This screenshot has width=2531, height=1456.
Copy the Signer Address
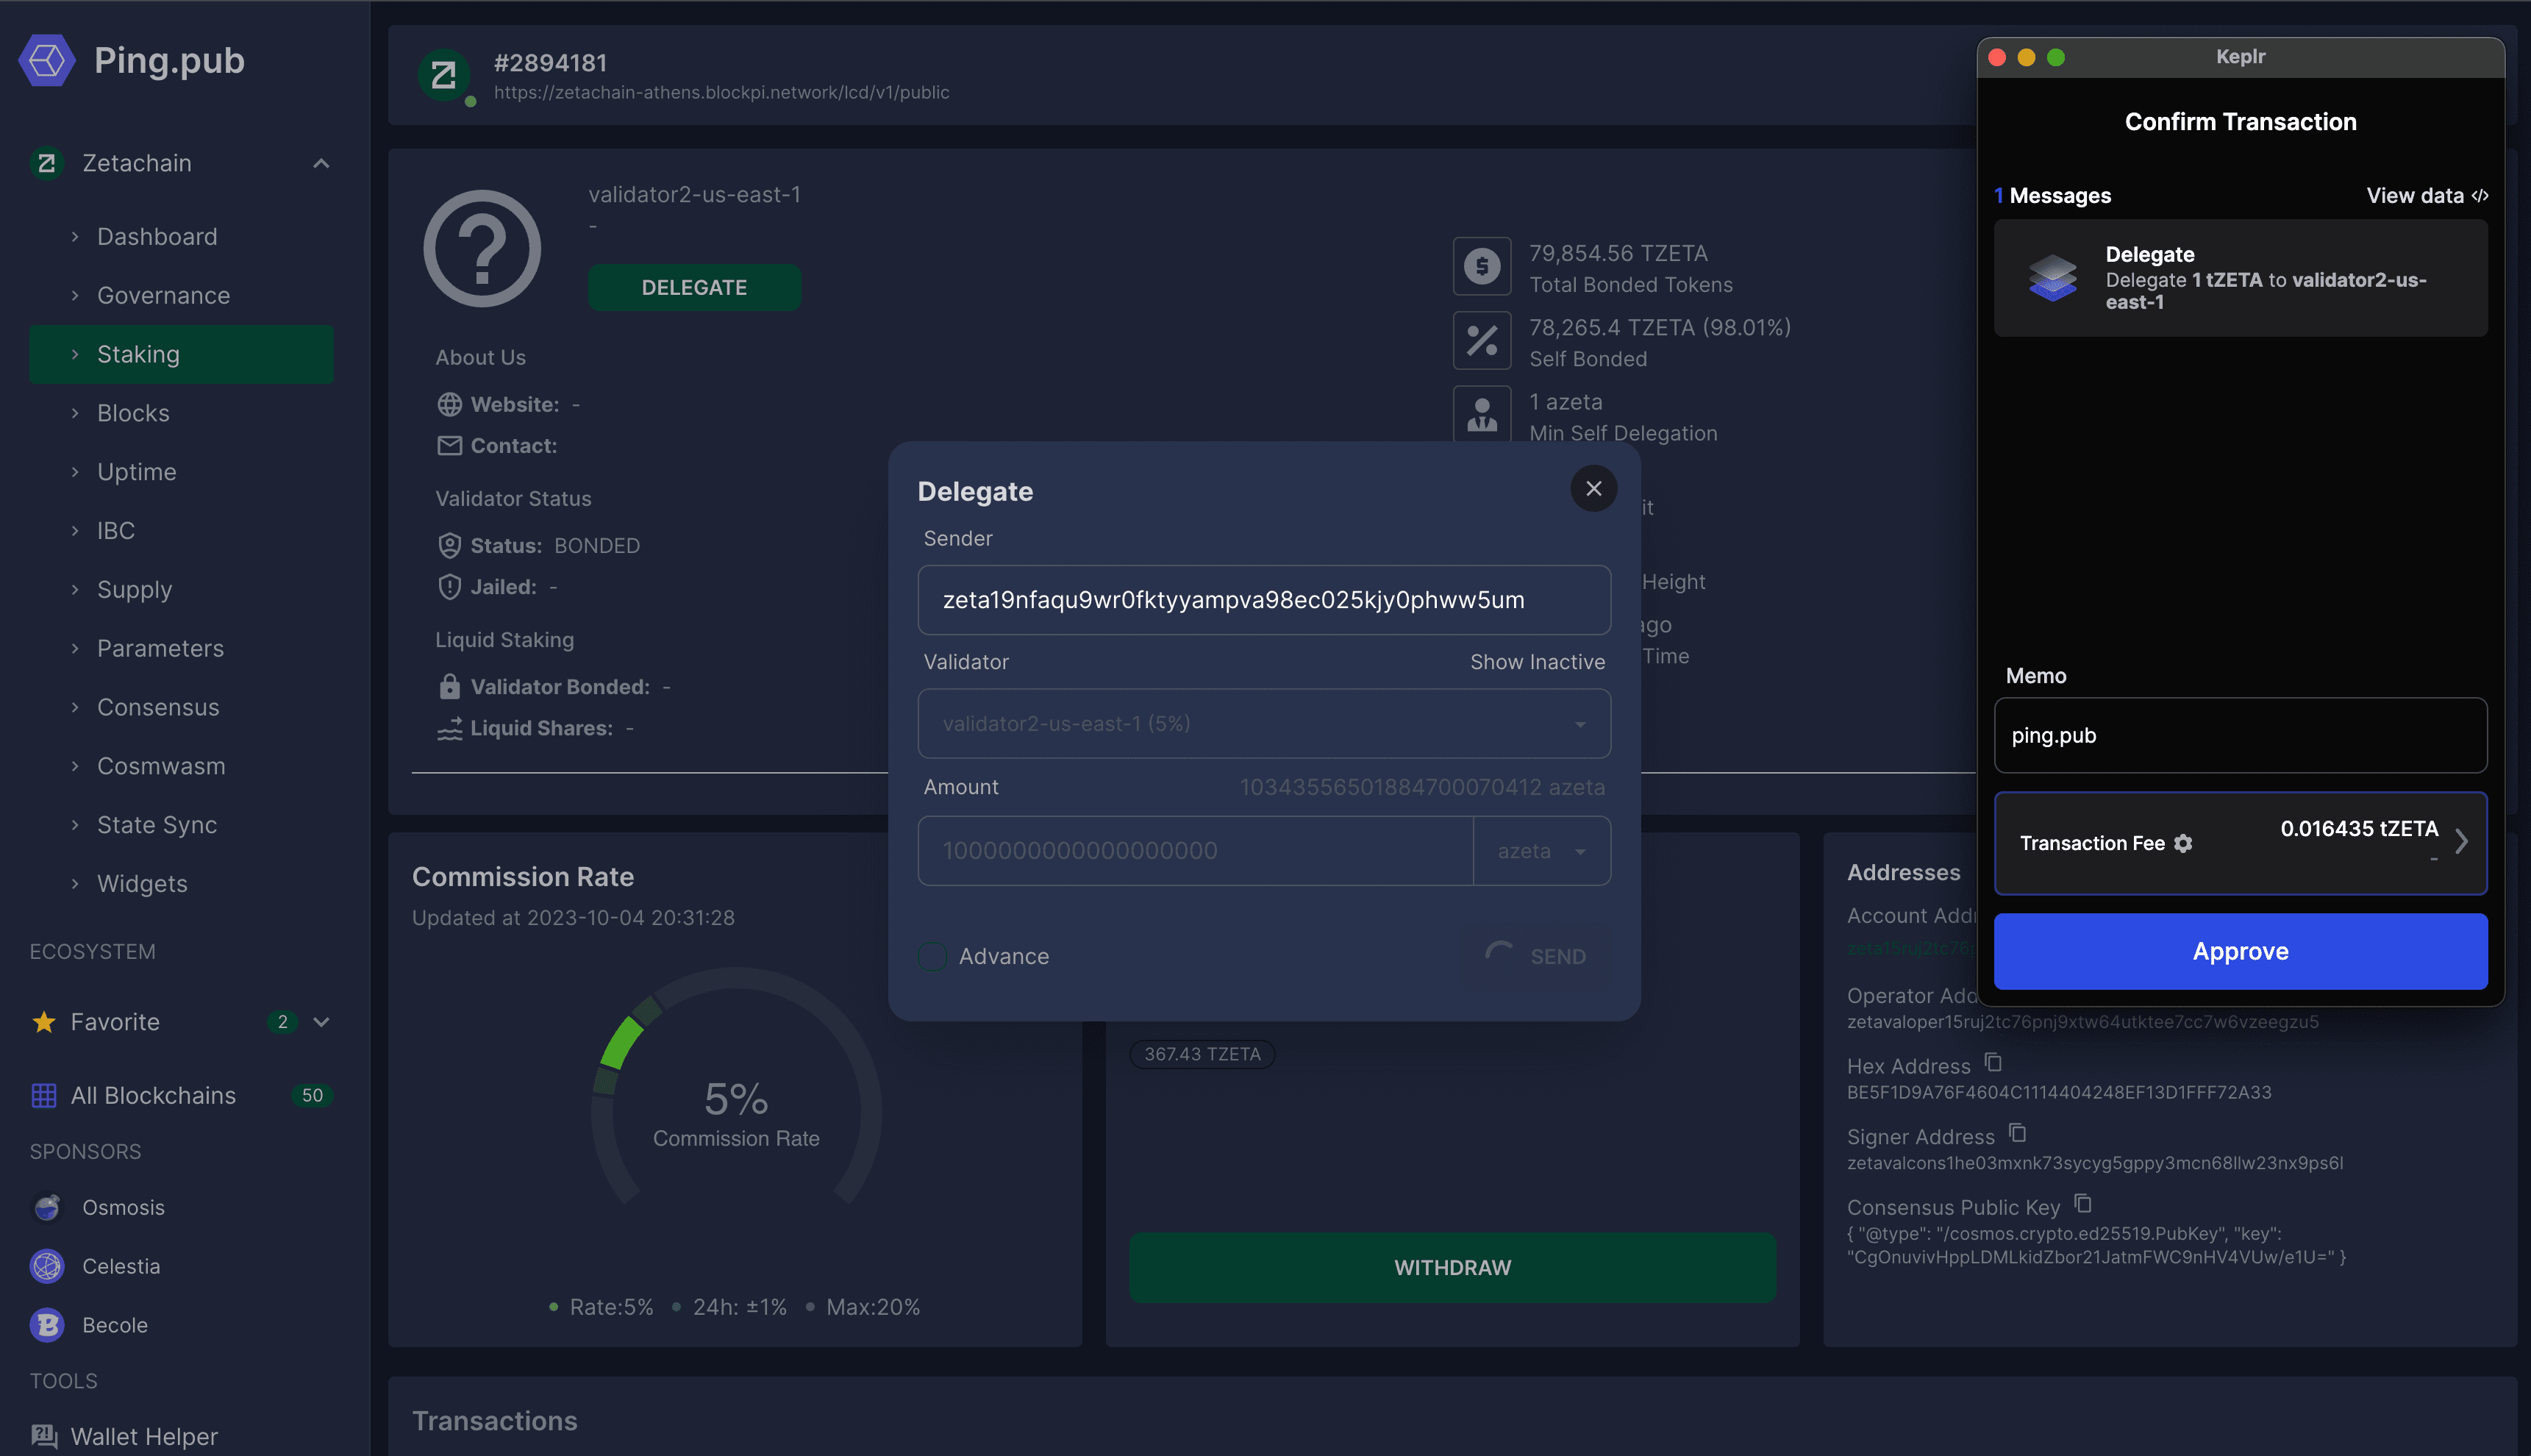click(2017, 1133)
